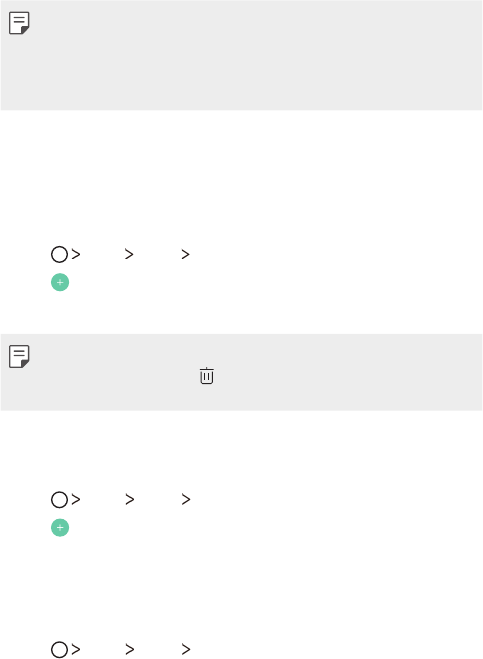
Task: Click the chevron right after the first home circle
Action: click(x=76, y=254)
